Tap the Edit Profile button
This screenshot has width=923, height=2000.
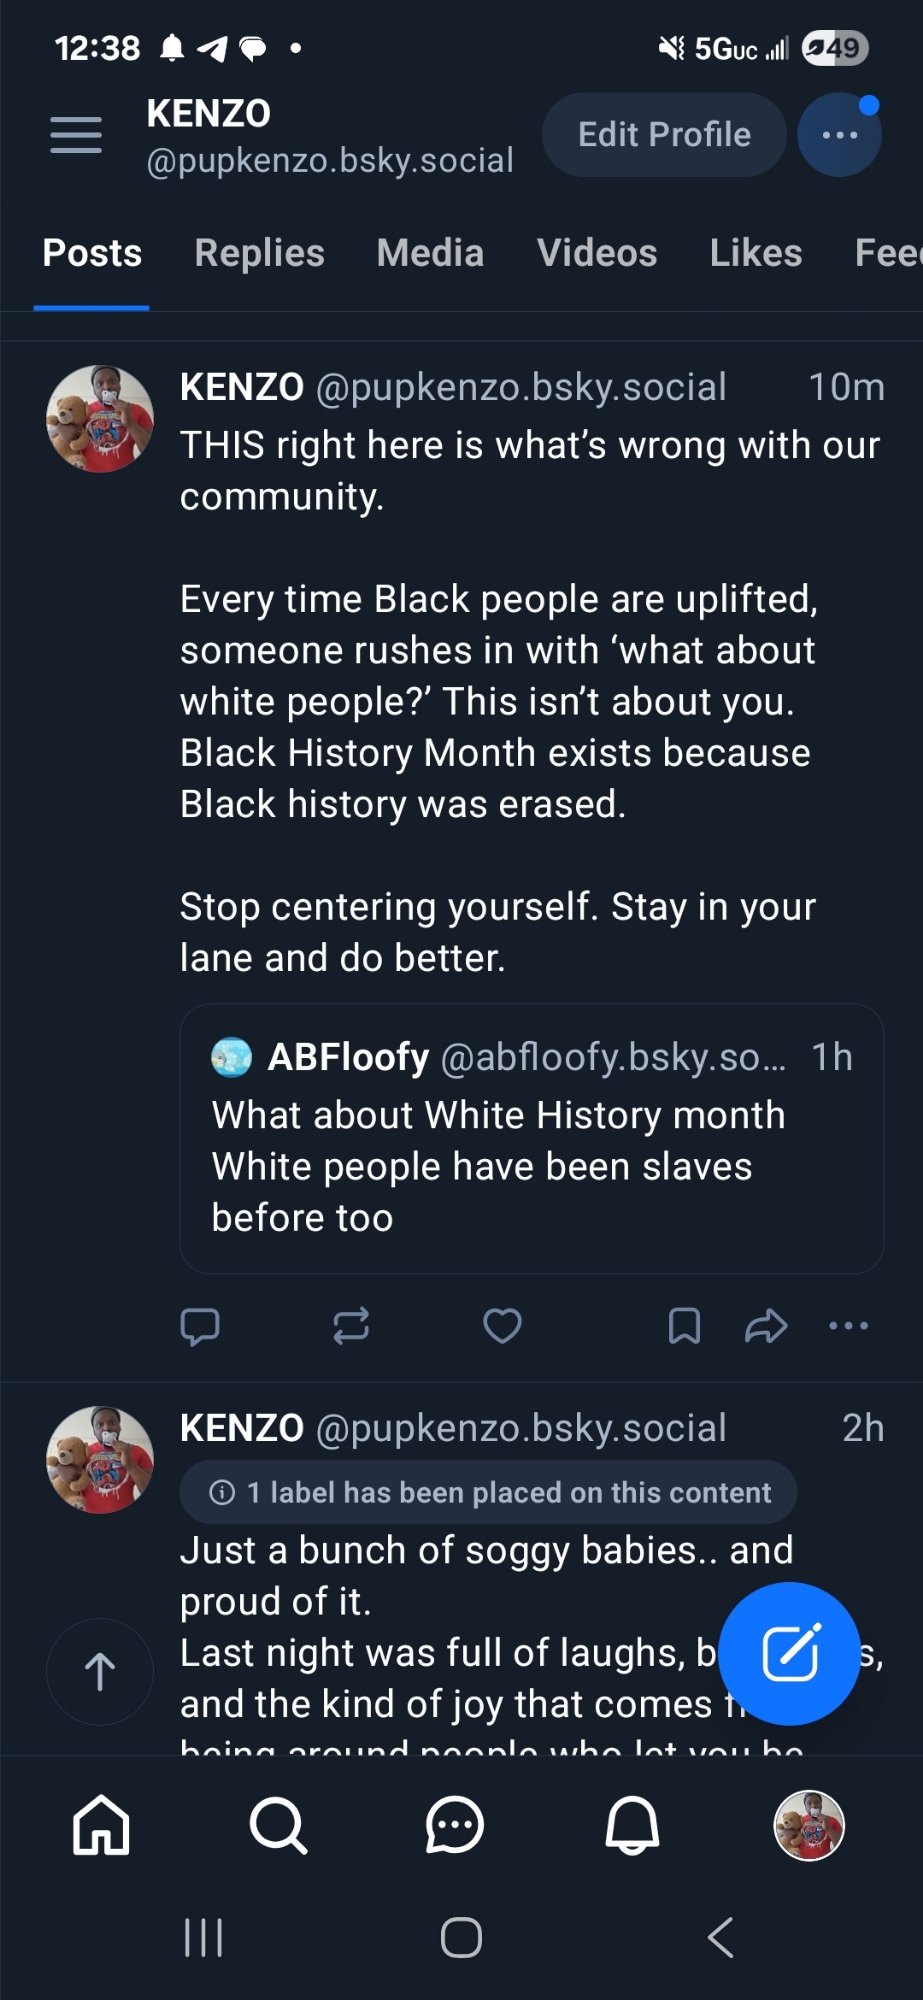[x=664, y=135]
